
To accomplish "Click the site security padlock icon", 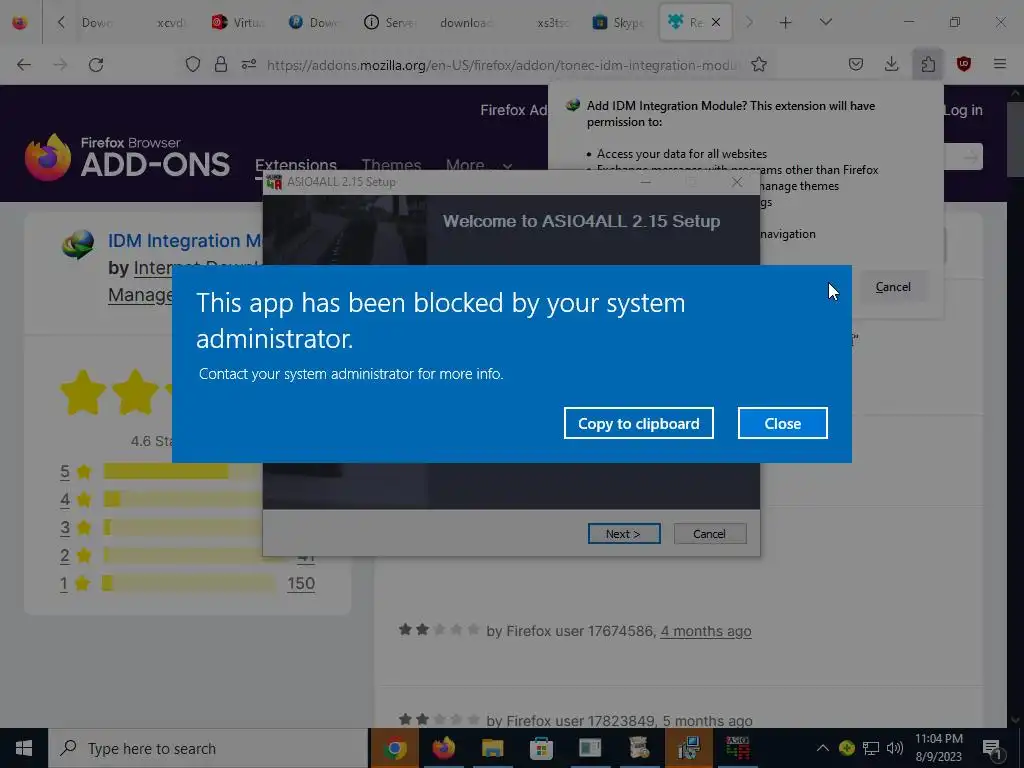I will click(x=221, y=65).
